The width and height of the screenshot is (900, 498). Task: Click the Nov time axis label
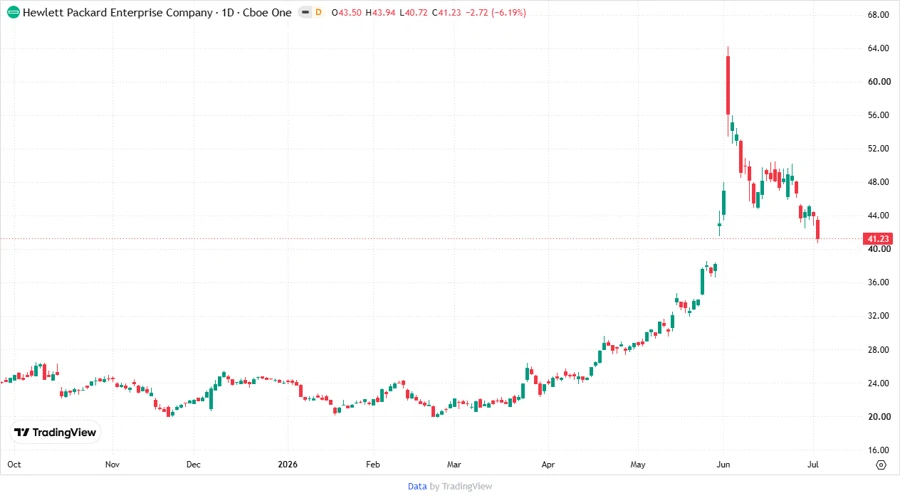[x=112, y=464]
